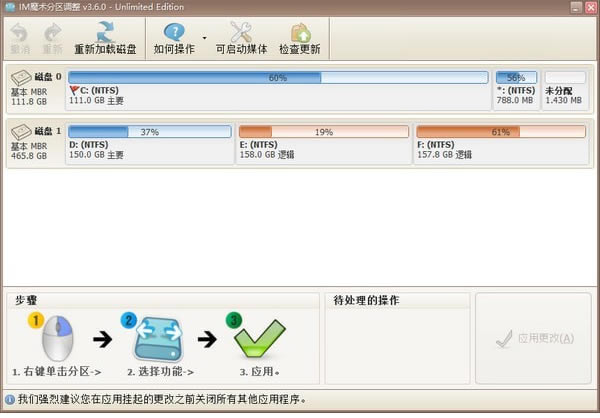600x418 pixels.
Task: Click the E: (NTFS) partition label
Action: click(259, 145)
